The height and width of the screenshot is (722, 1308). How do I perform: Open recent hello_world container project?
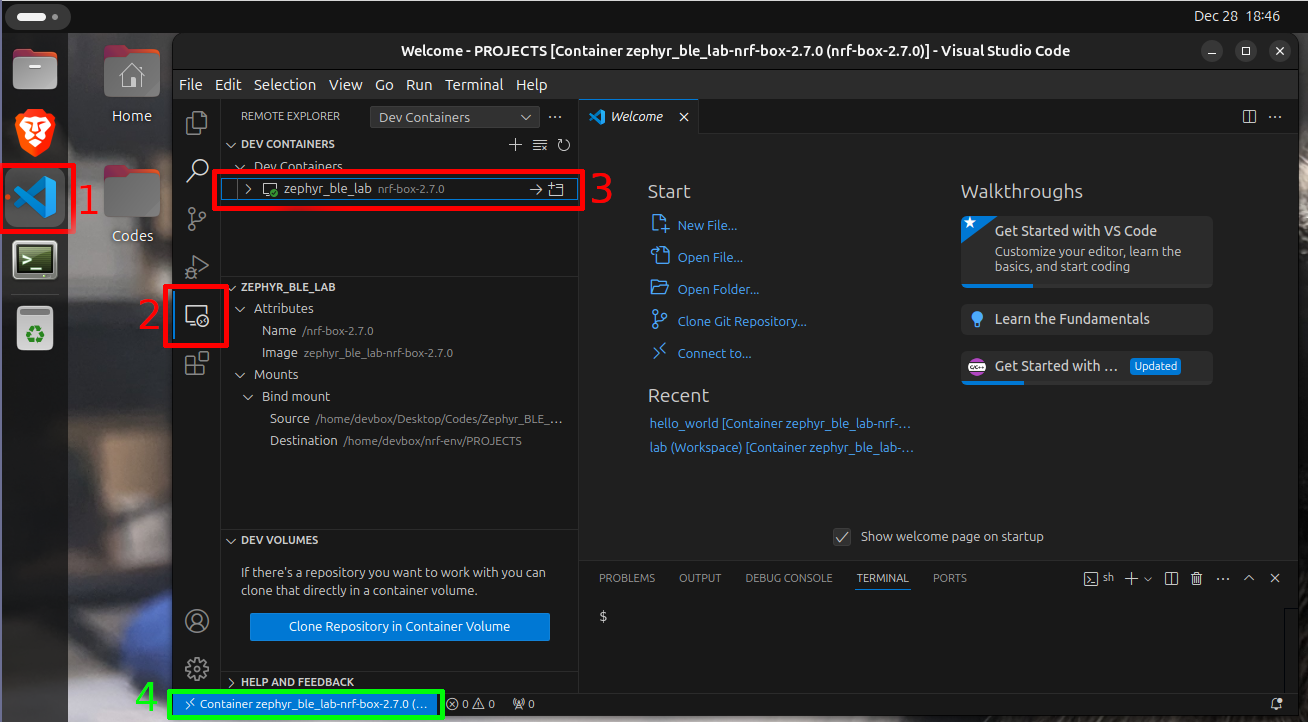tap(780, 424)
